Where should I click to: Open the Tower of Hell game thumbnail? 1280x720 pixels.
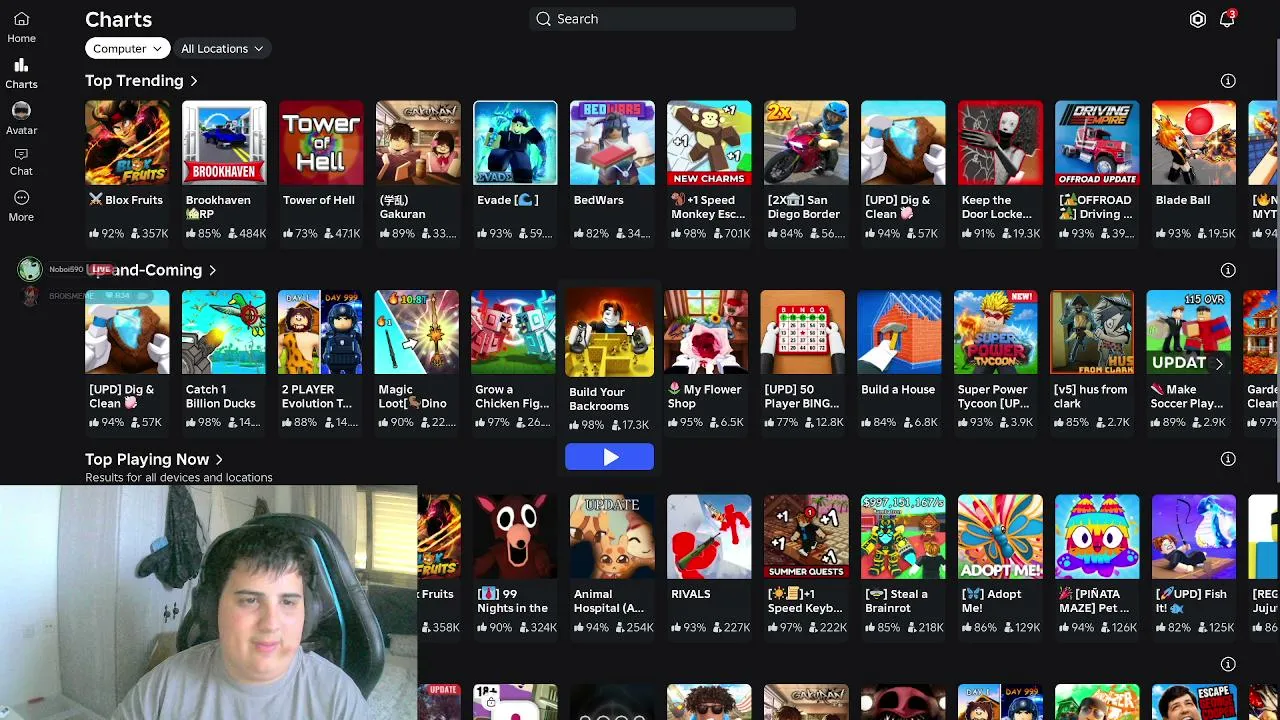coord(321,143)
